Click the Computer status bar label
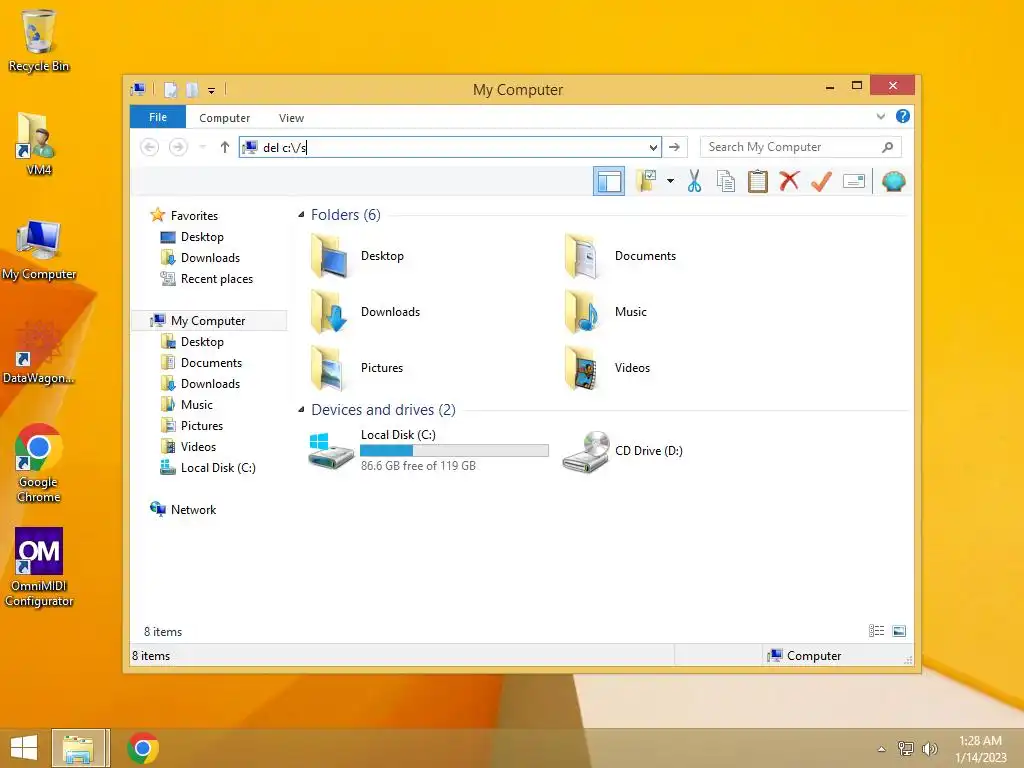Image resolution: width=1024 pixels, height=768 pixels. tap(805, 656)
